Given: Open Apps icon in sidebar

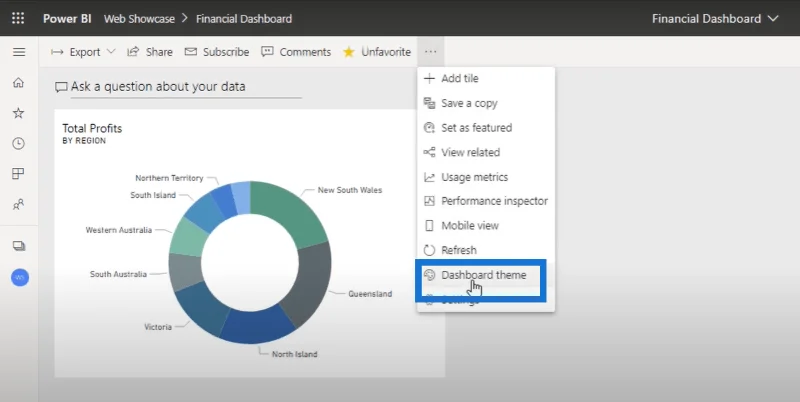Looking at the screenshot, I should tap(18, 174).
